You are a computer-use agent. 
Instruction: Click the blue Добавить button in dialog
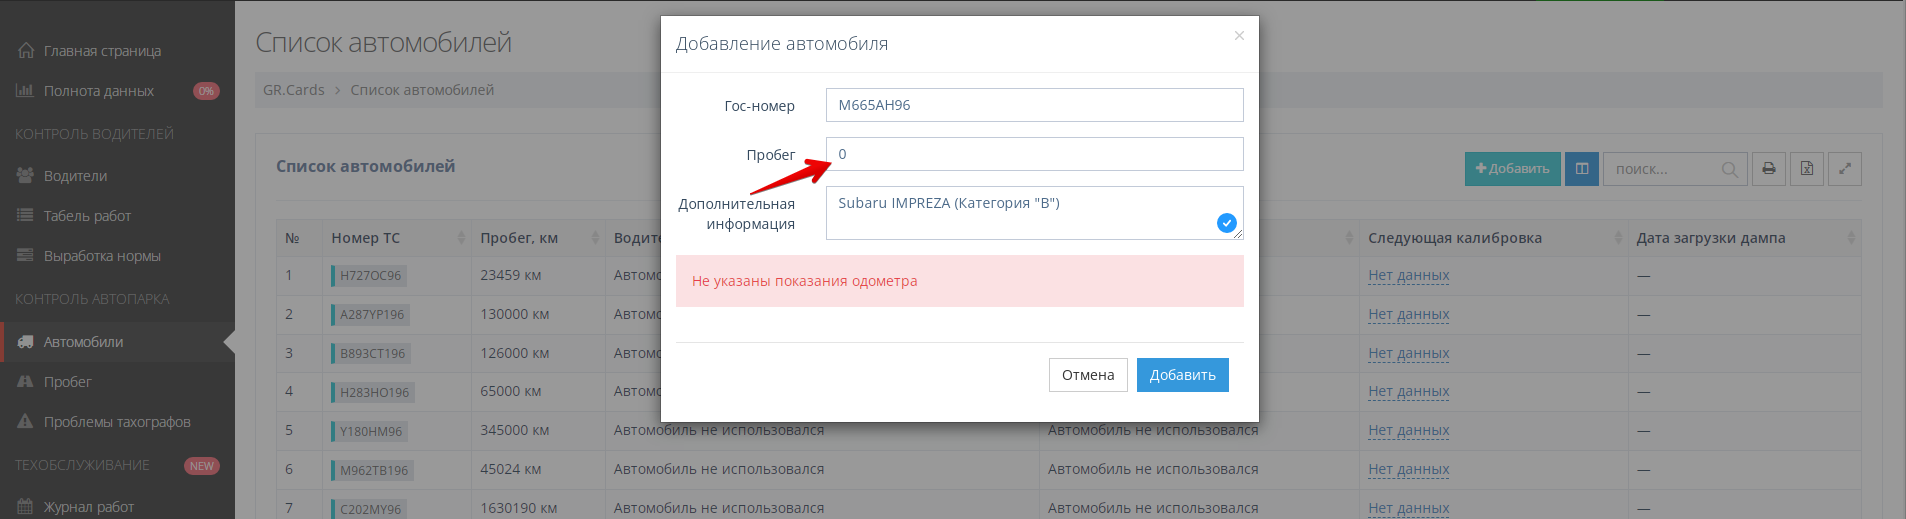1182,375
